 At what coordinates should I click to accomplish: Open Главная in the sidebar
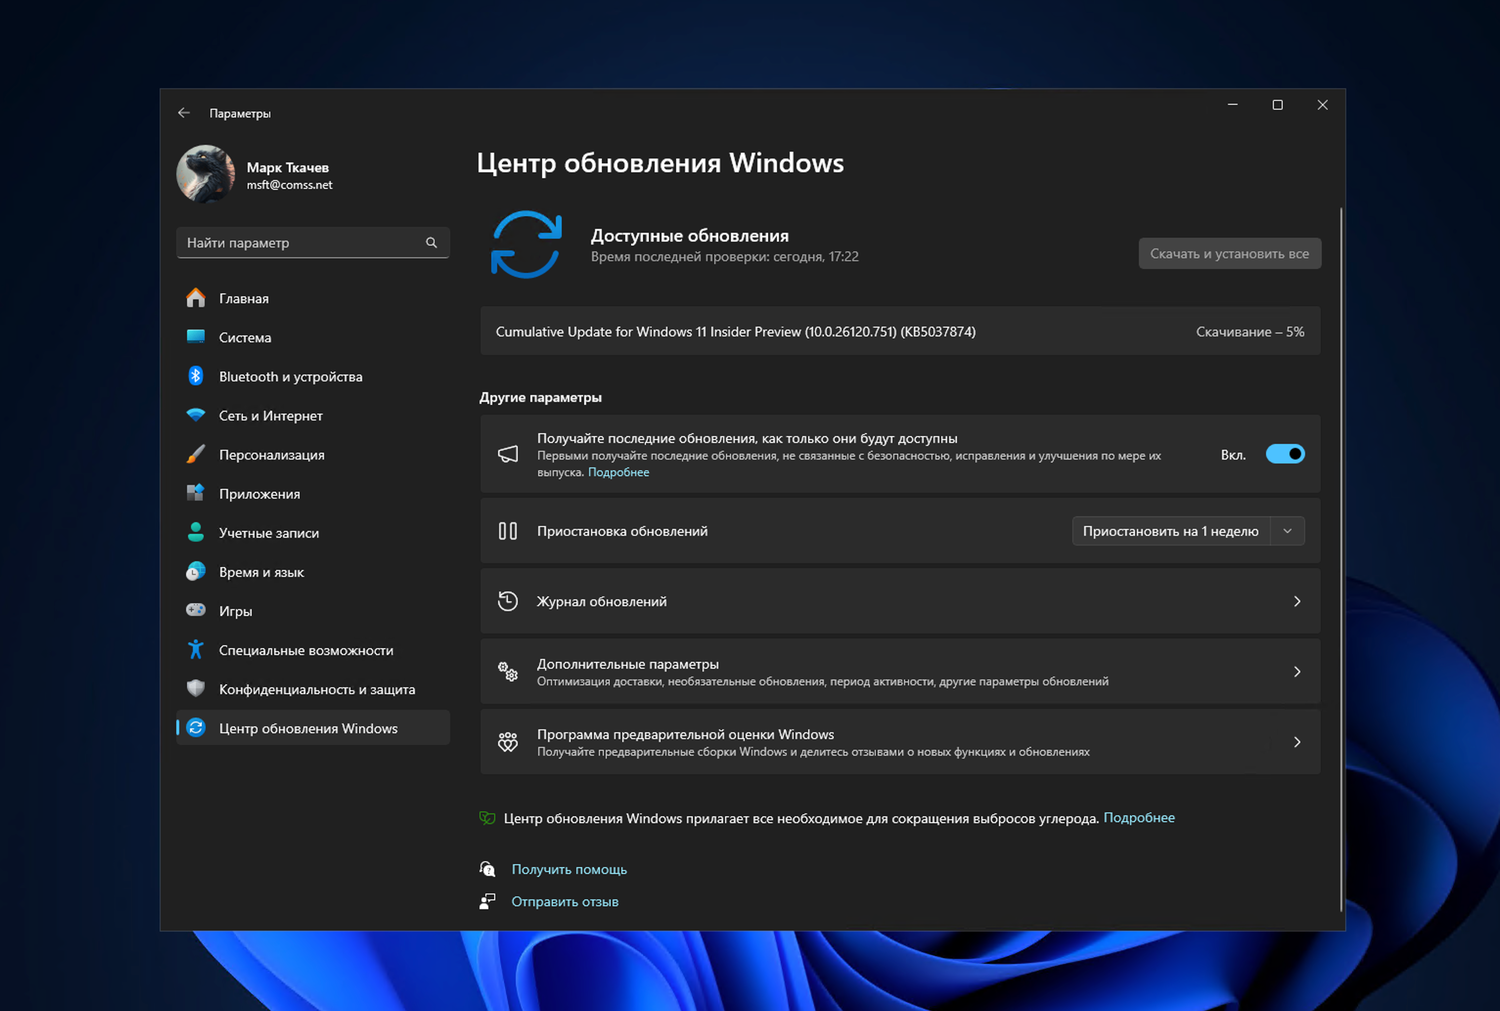313,298
